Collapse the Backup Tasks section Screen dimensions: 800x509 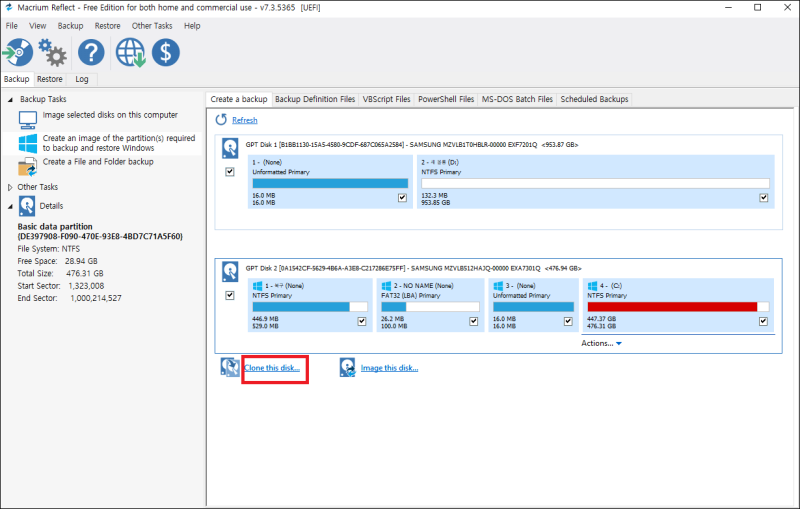point(10,99)
